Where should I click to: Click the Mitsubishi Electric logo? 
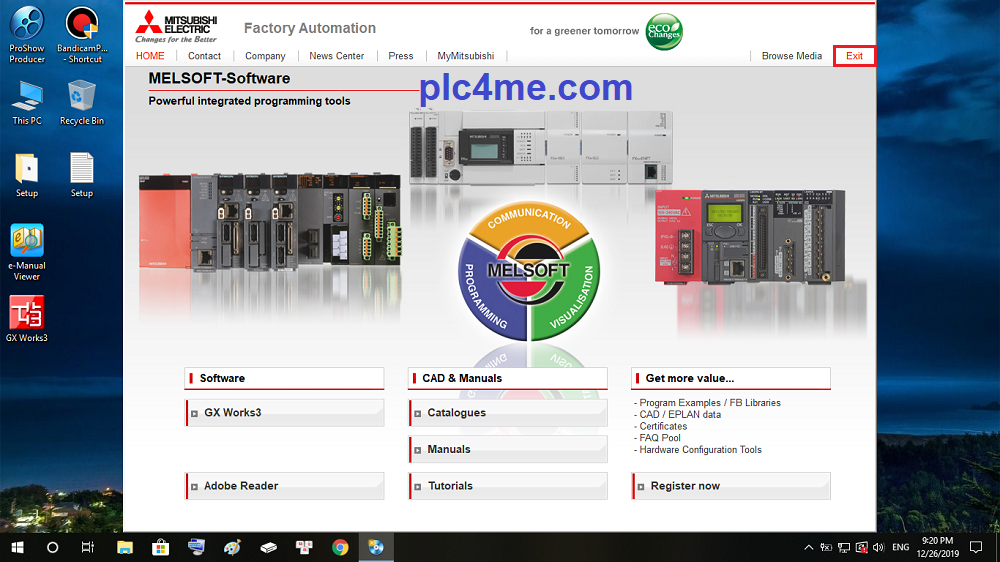[x=179, y=28]
